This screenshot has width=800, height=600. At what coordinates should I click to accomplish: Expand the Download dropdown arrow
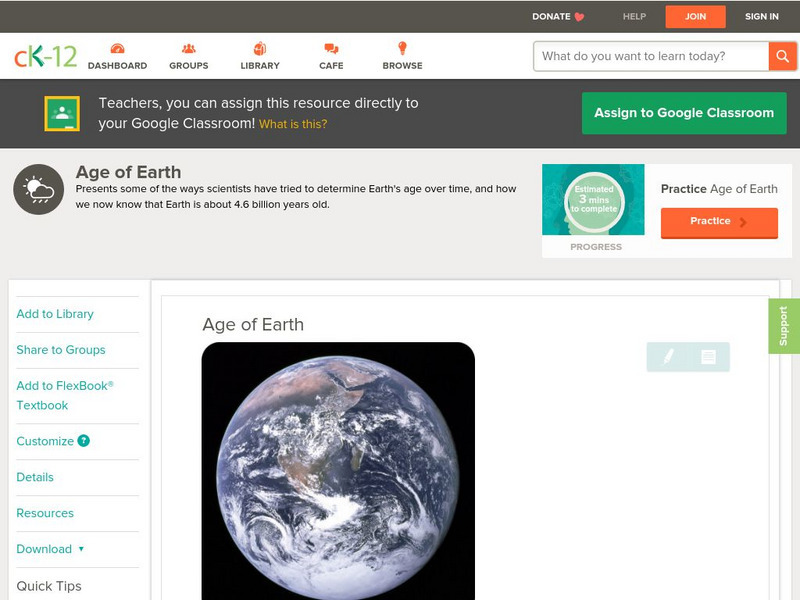coord(81,549)
